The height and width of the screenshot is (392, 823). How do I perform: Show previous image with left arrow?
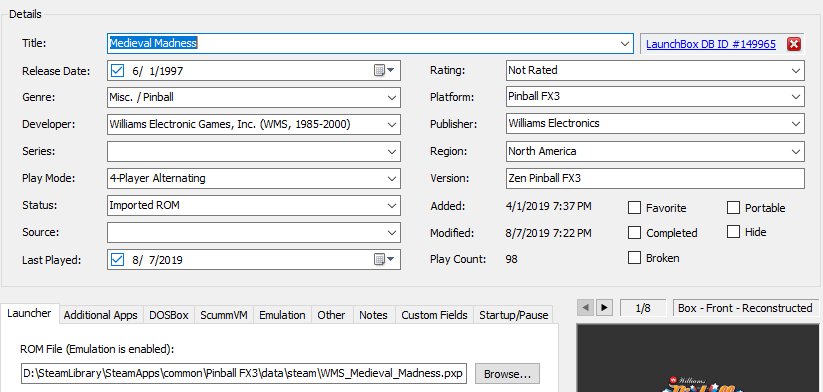click(586, 308)
